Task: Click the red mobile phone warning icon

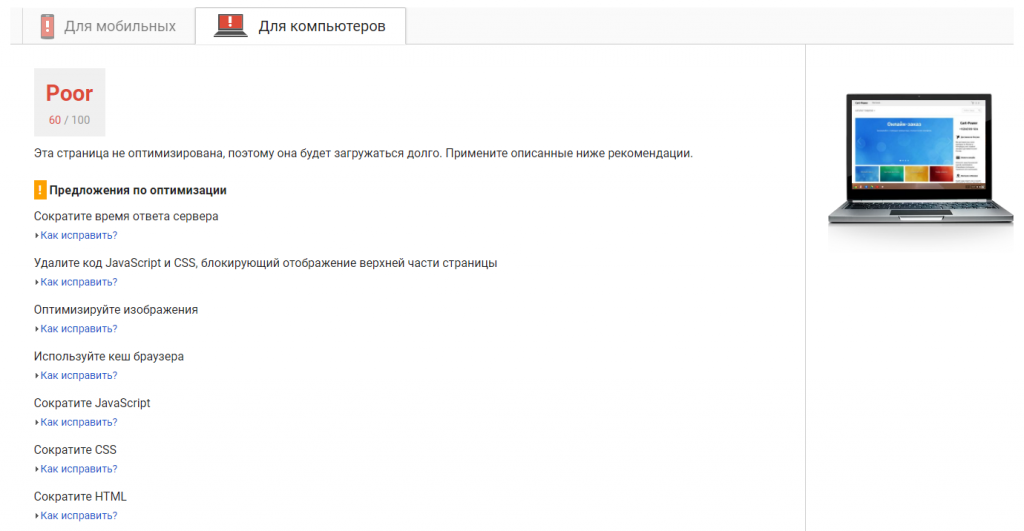Action: click(47, 26)
